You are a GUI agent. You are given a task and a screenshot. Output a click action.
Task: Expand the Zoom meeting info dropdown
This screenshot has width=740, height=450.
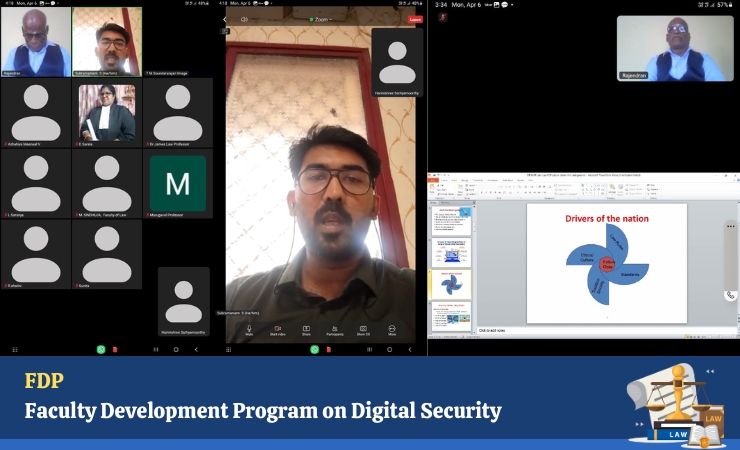322,19
